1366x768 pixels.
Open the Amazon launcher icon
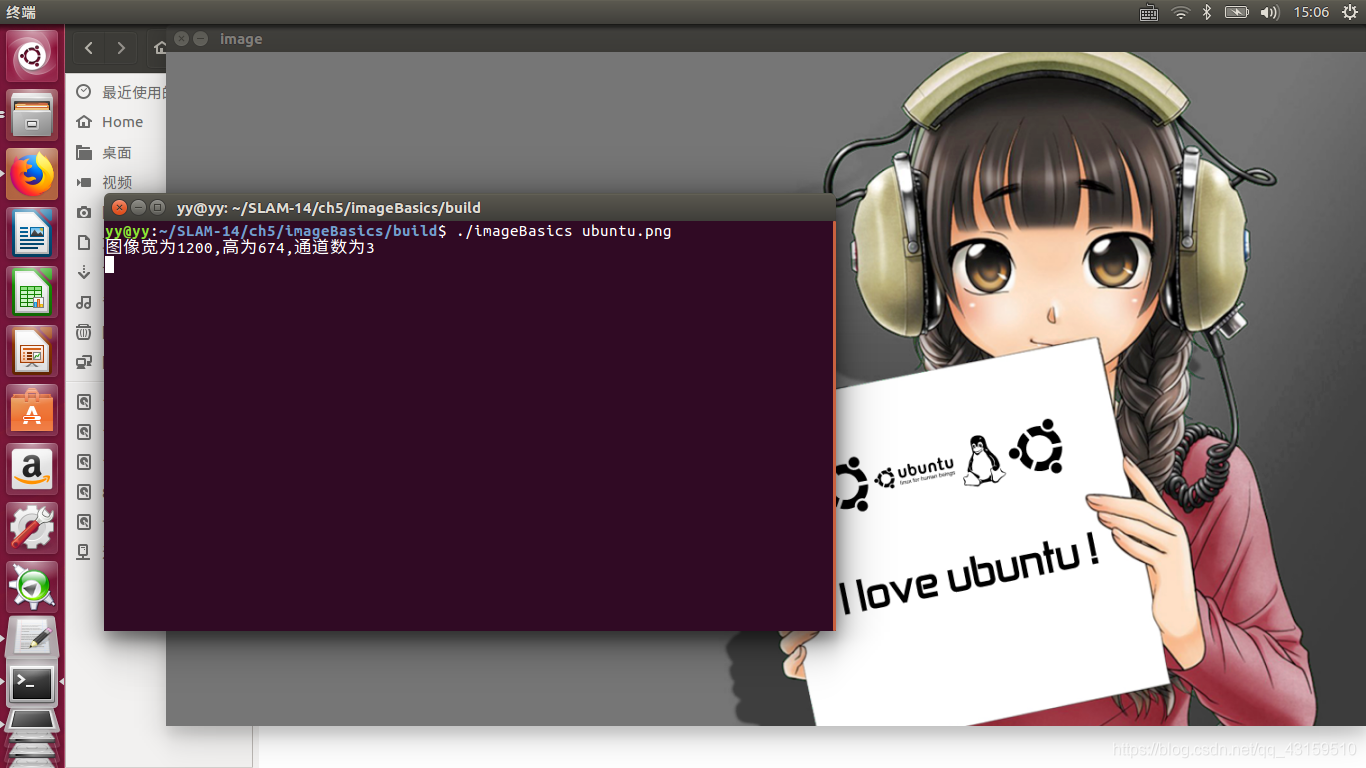(x=33, y=469)
